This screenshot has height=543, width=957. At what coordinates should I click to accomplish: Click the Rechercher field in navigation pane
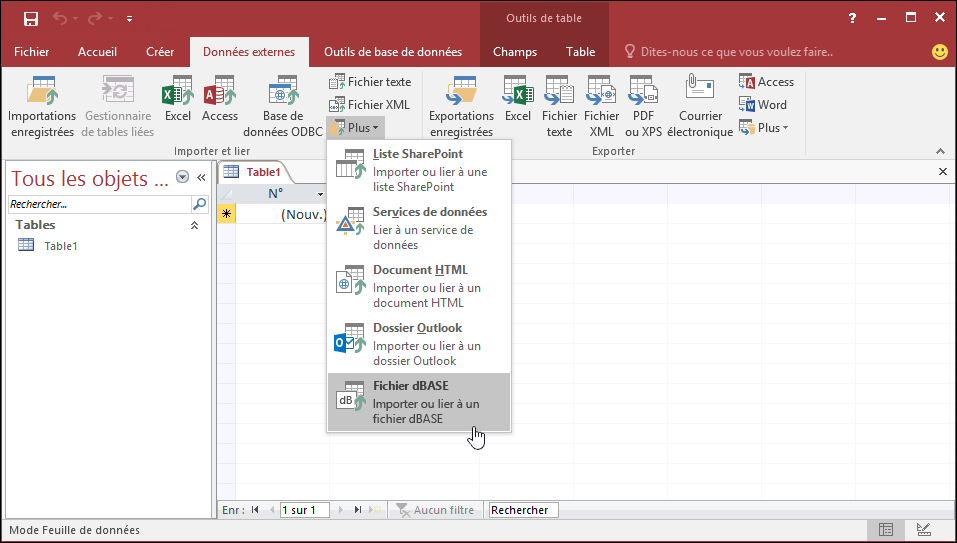pos(99,204)
